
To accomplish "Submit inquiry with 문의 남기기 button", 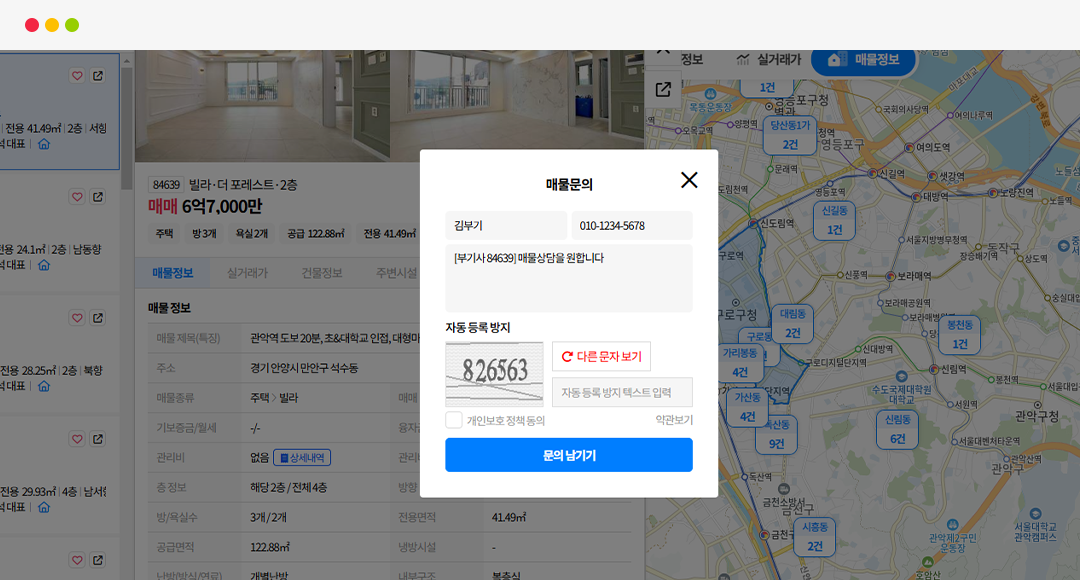I will (x=568, y=455).
